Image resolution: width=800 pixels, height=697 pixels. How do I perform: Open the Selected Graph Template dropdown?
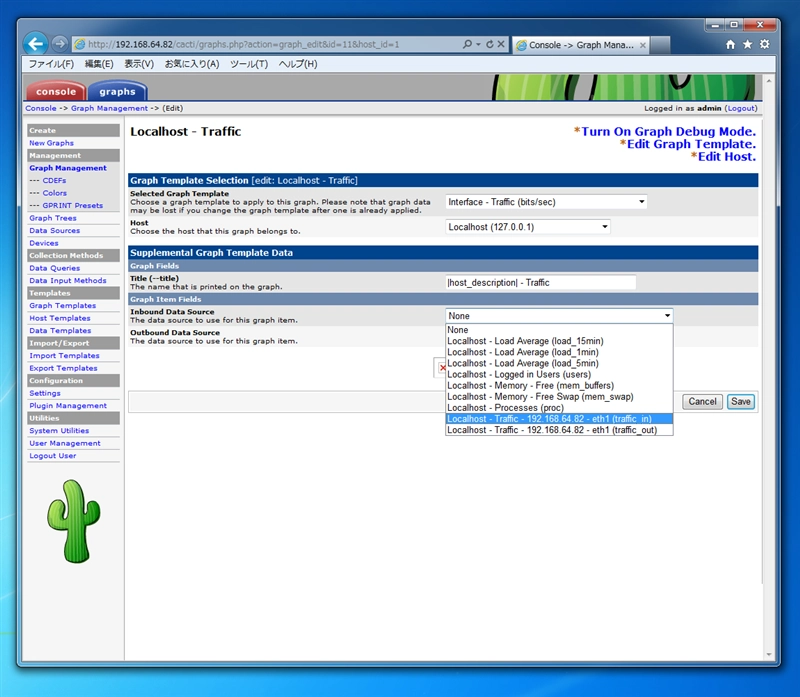point(546,202)
